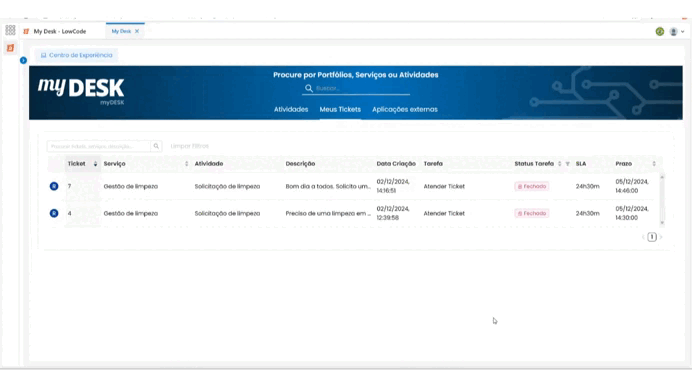The width and height of the screenshot is (692, 388).
Task: Sort by Status Tarefa column arrows
Action: [560, 164]
